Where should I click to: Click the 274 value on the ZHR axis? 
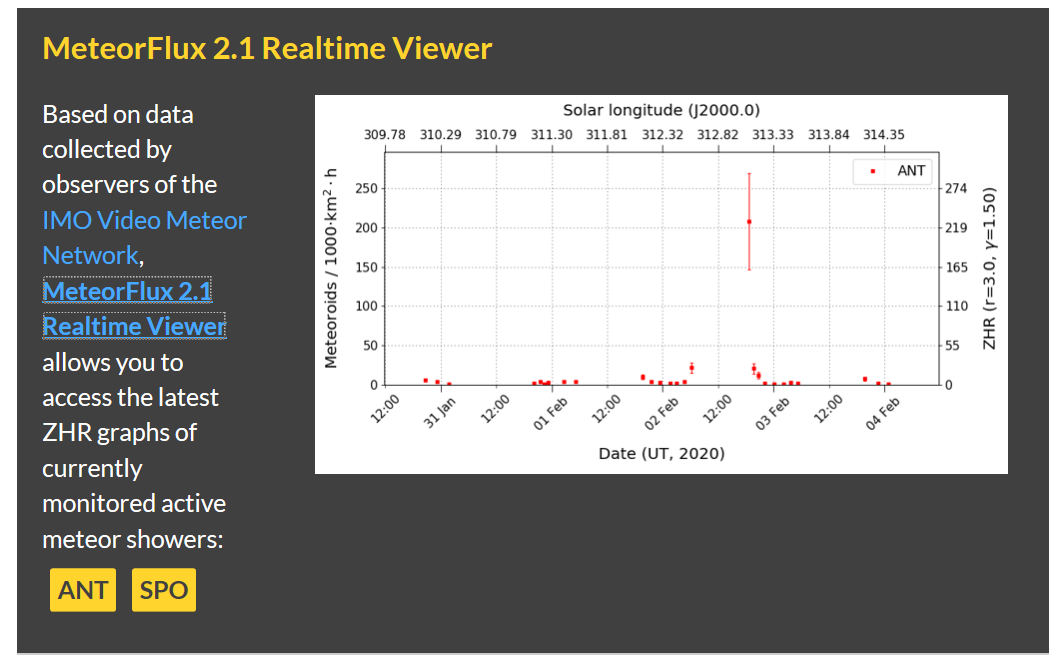(956, 188)
